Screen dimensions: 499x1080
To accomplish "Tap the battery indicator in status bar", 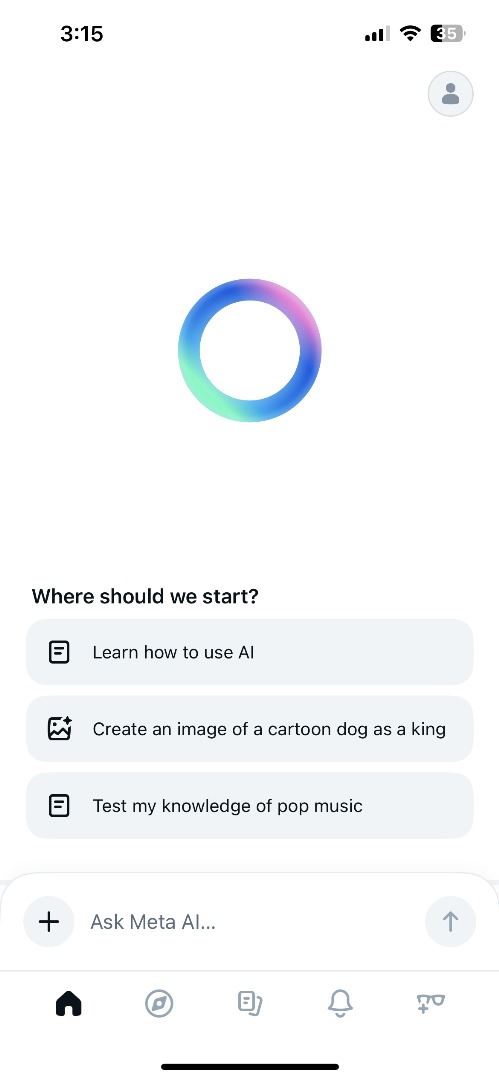I will pyautogui.click(x=448, y=33).
